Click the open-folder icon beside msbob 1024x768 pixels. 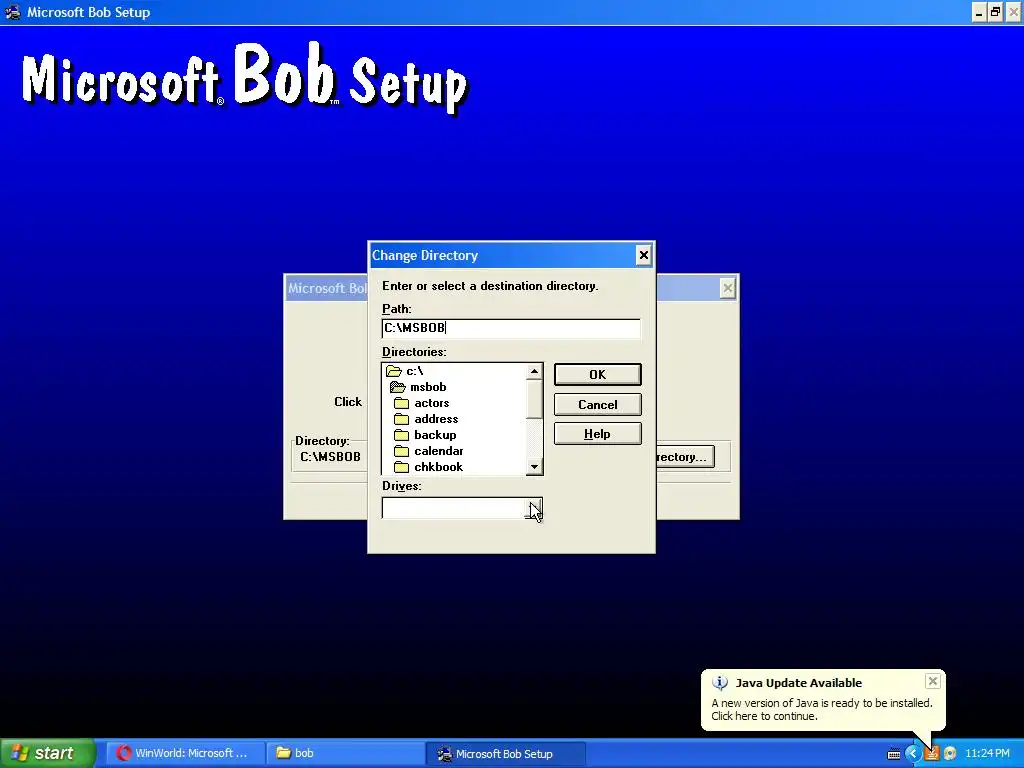[398, 387]
